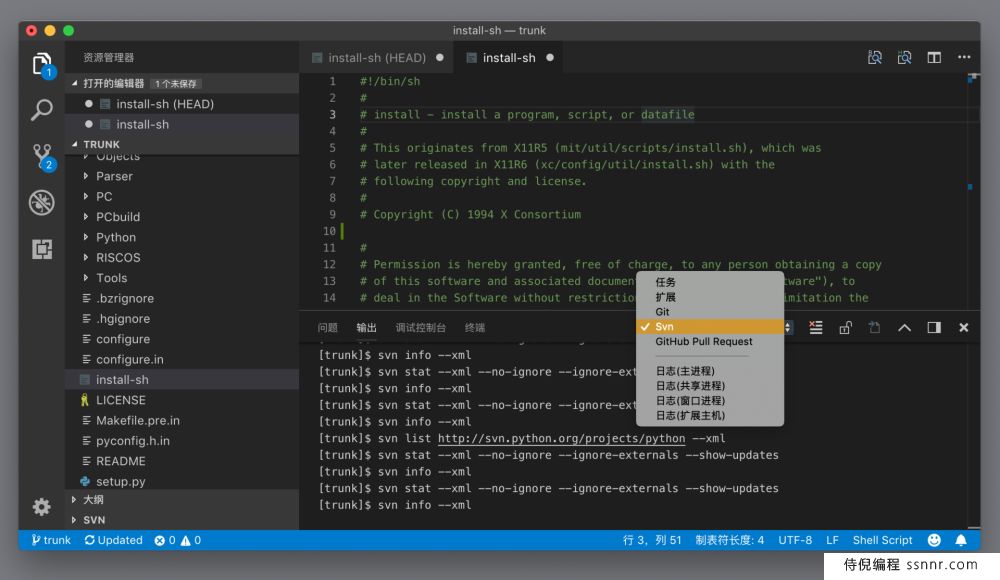Image resolution: width=1000 pixels, height=580 pixels.
Task: Maximize the panel with chevron up
Action: pyautogui.click(x=904, y=328)
